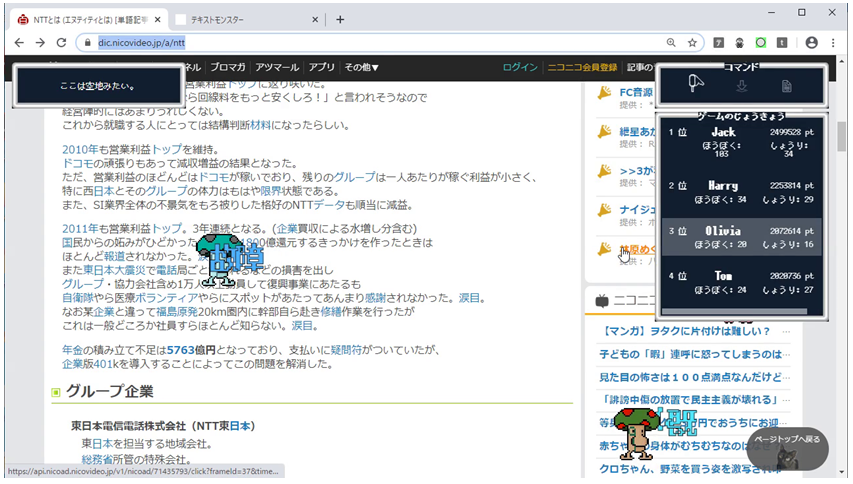Open the 2010年 link

click(80, 150)
